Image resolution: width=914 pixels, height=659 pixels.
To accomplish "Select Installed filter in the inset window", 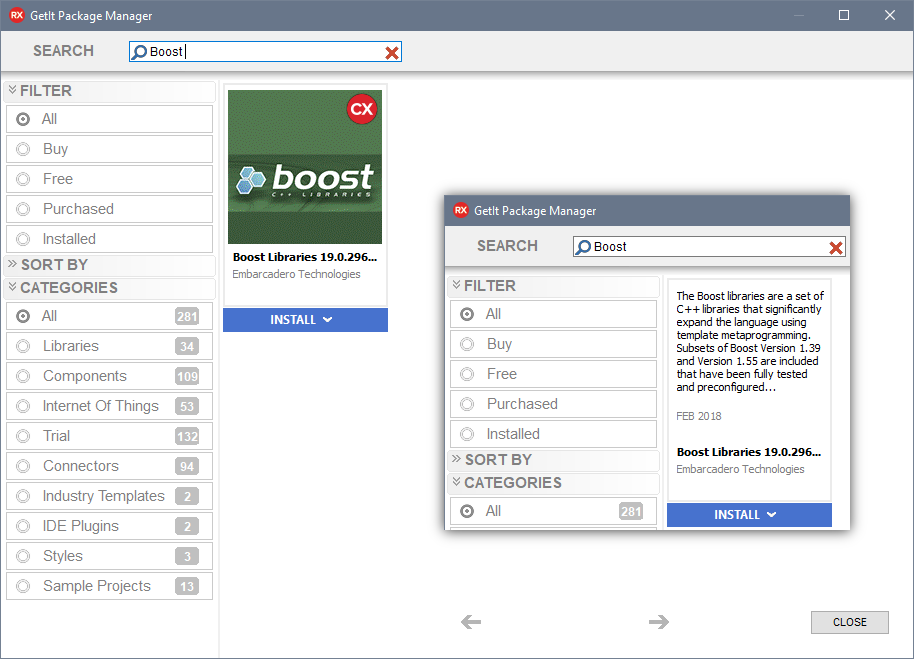I will (x=553, y=434).
